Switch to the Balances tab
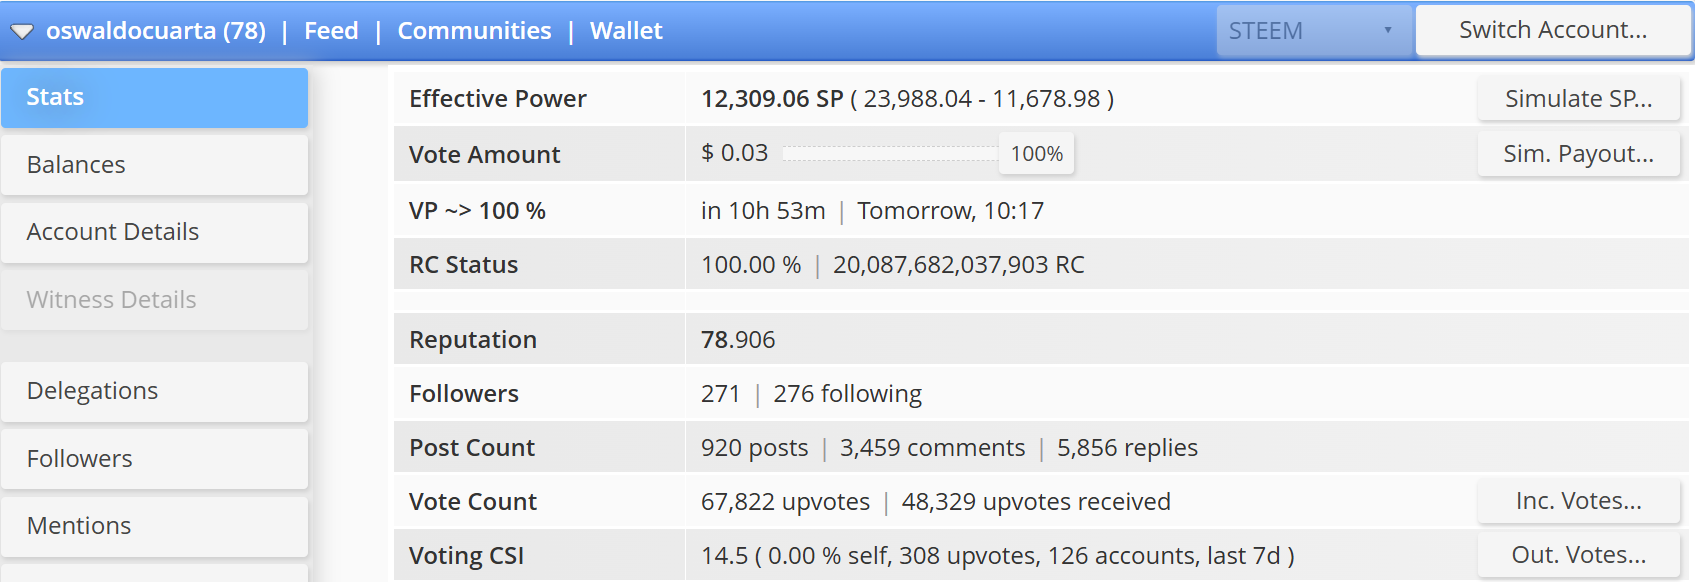 point(155,165)
